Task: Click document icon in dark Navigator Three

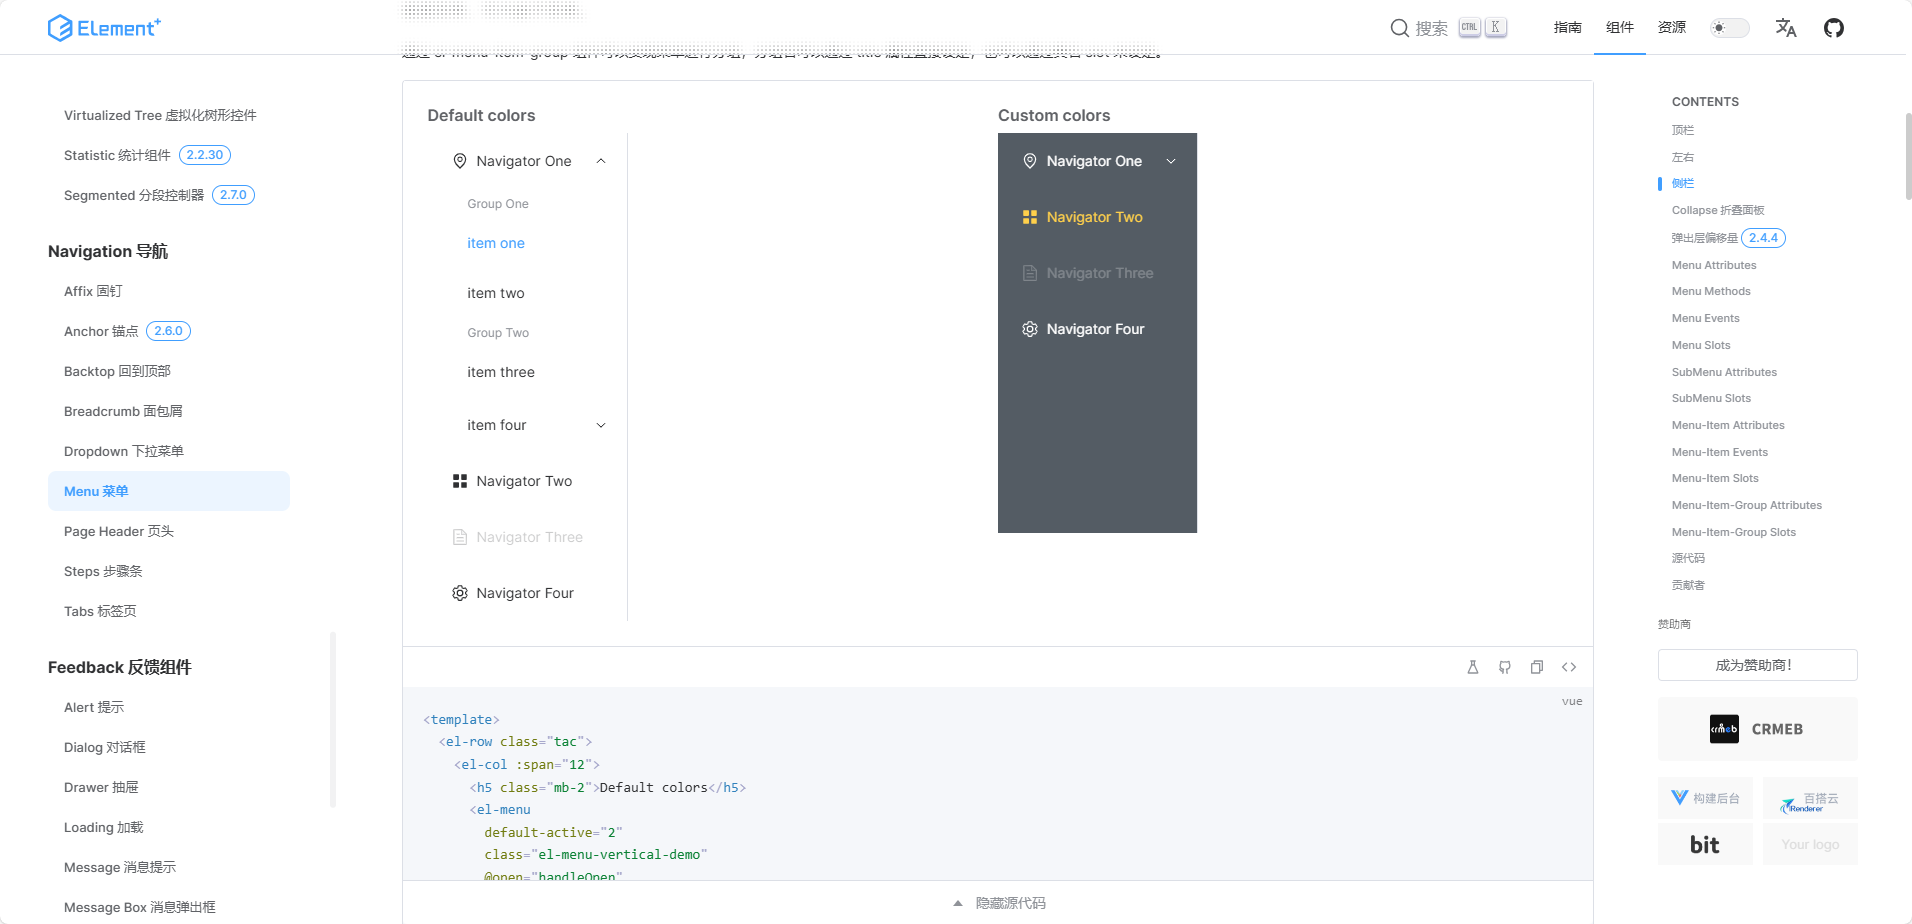Action: coord(1030,273)
